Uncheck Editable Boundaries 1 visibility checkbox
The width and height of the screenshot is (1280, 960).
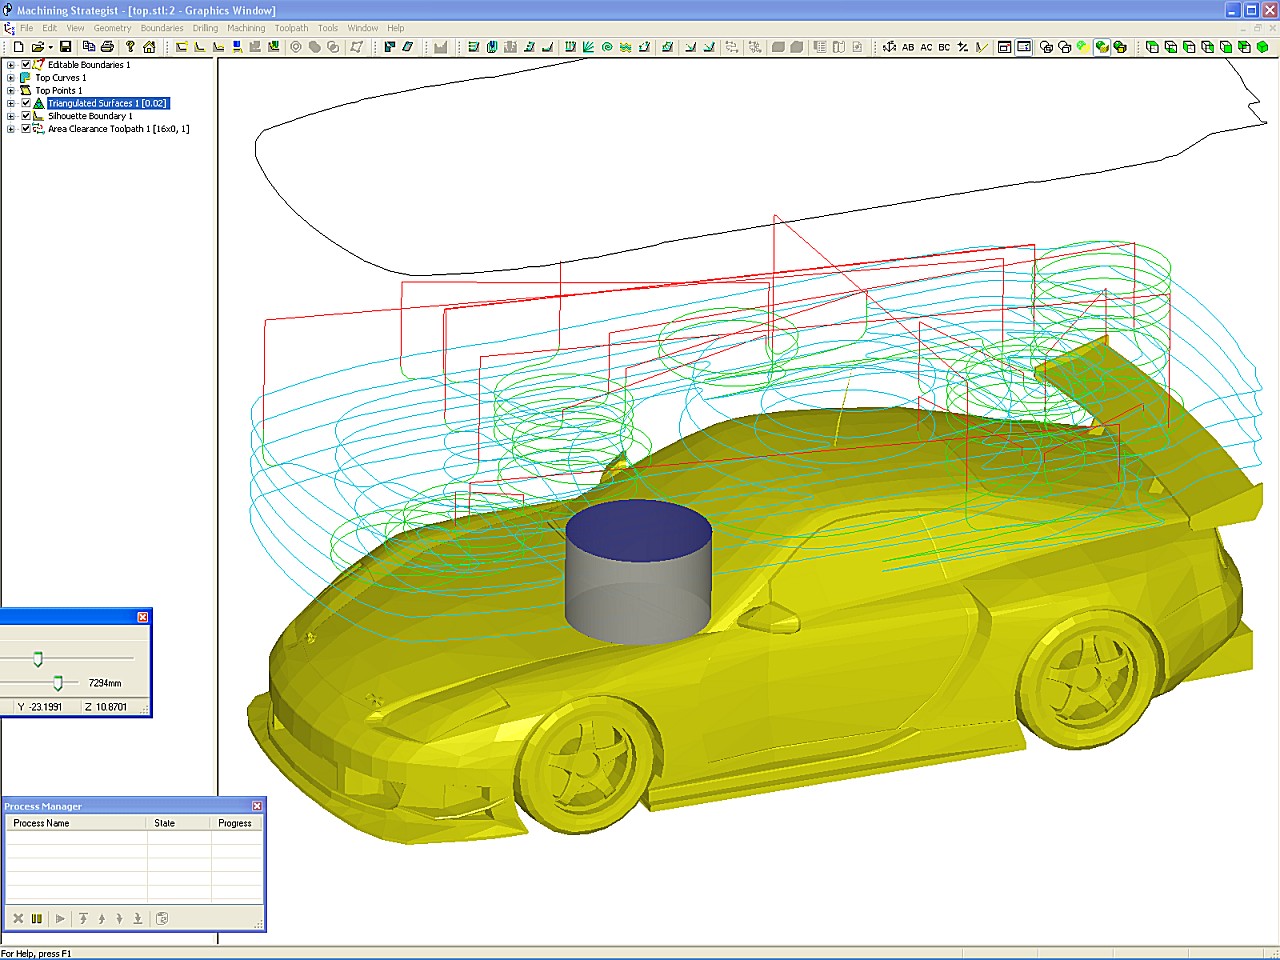[x=26, y=65]
